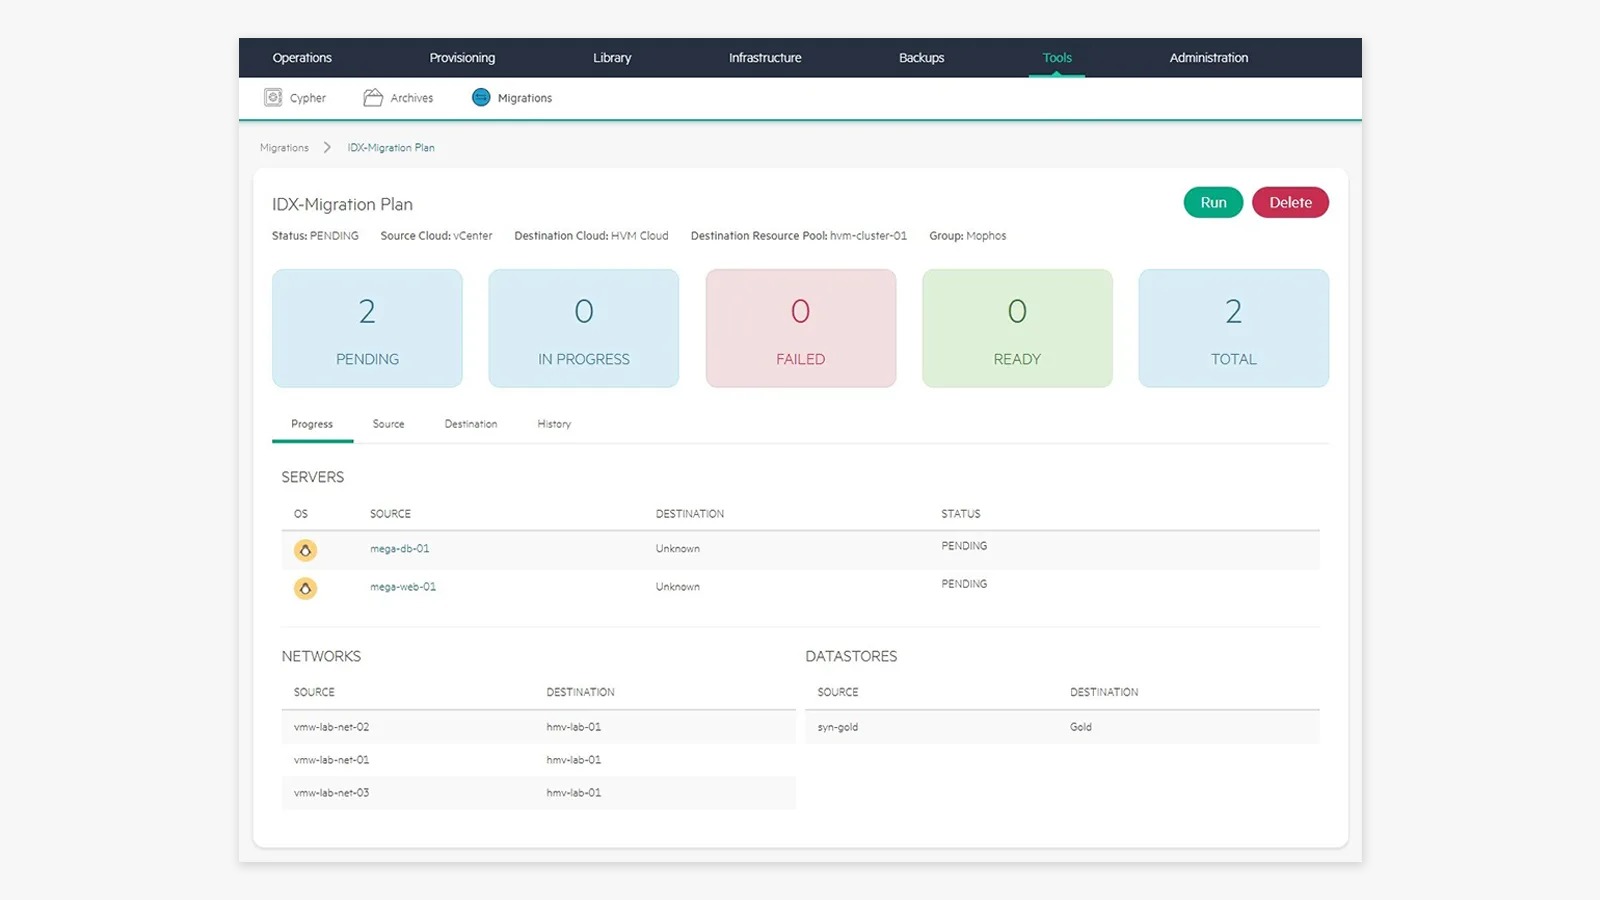Click the Linux OS icon for mega-db-01
Image resolution: width=1600 pixels, height=900 pixels.
coord(305,550)
